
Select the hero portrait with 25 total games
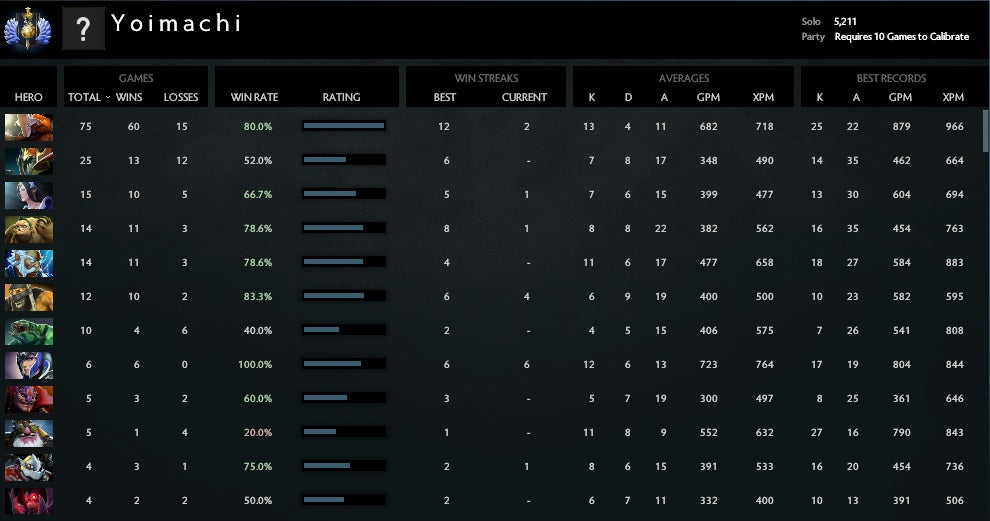[29, 160]
